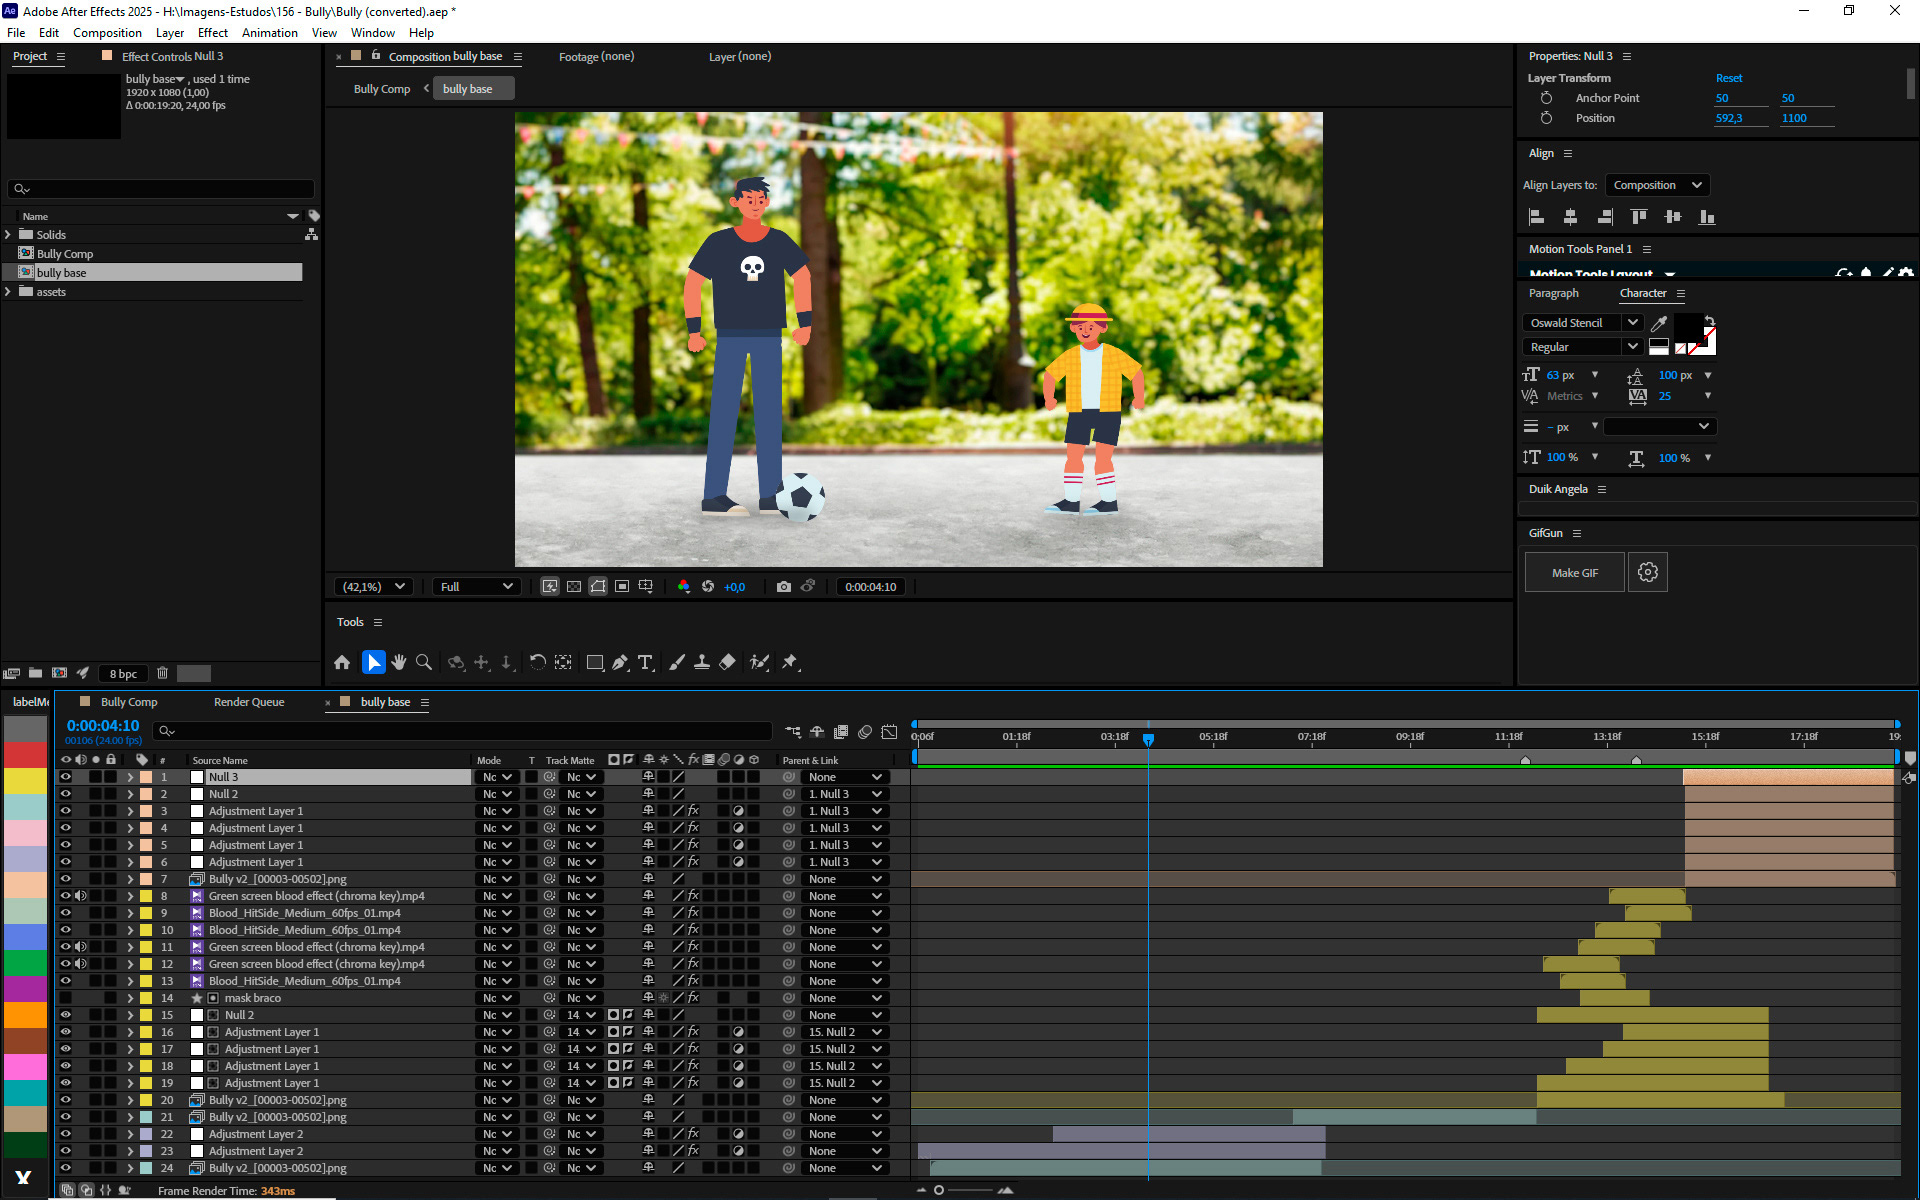Toggle visibility of mask braco layer
The image size is (1920, 1200).
66,998
